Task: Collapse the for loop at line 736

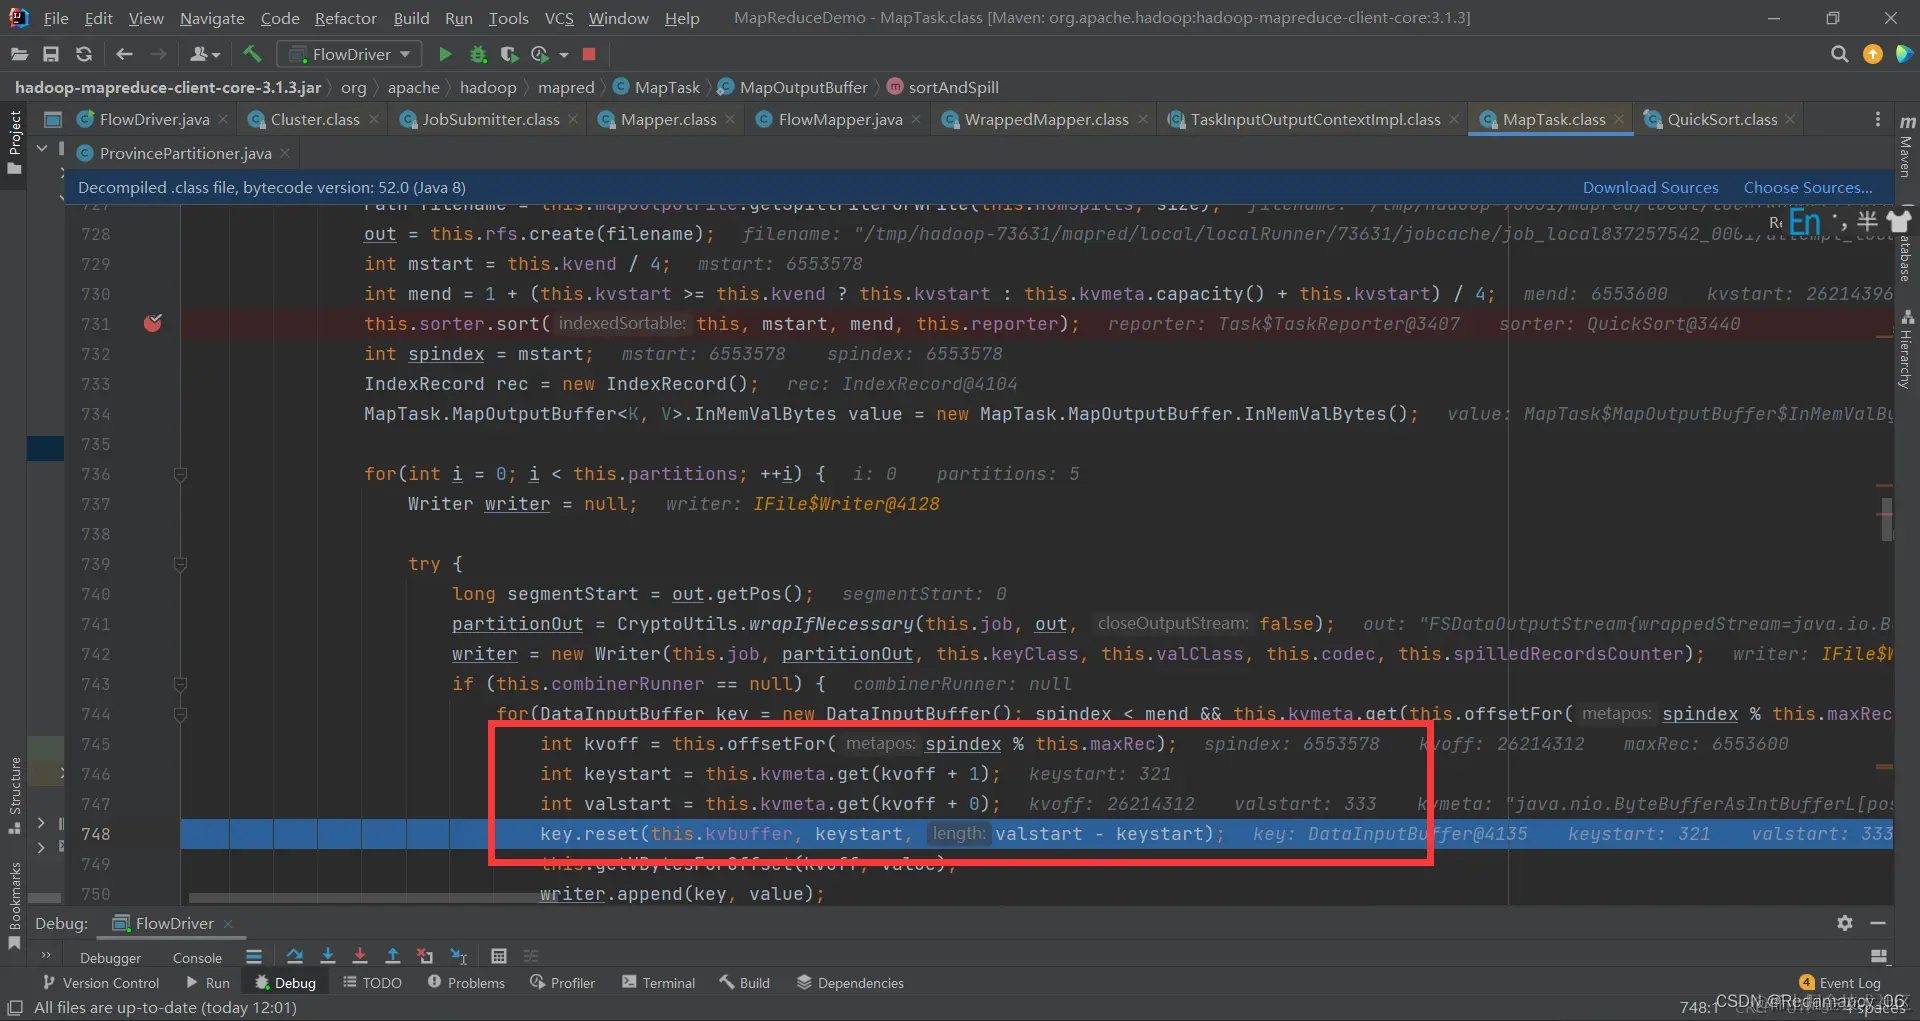Action: pos(180,474)
